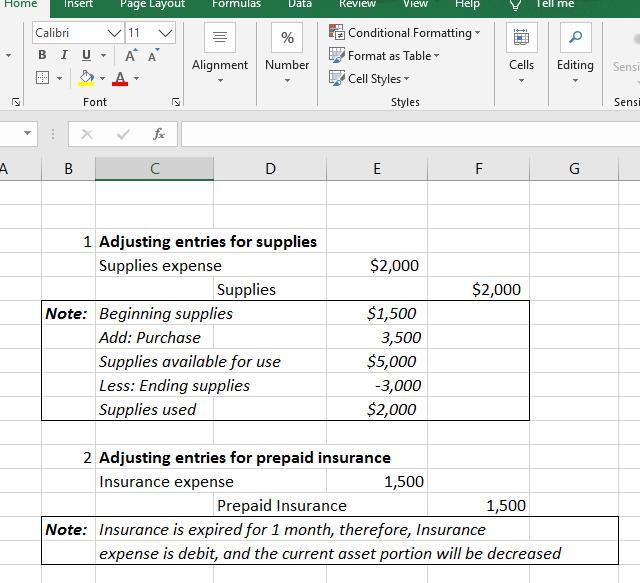Toggle Italic formatting
The width and height of the screenshot is (640, 583).
(64, 55)
